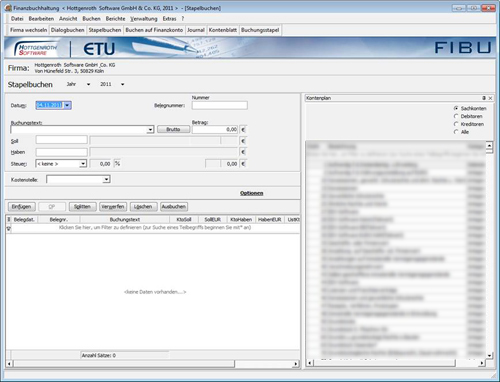500x382 pixels.
Task: Select the Sachkonten radio button
Action: coord(456,108)
